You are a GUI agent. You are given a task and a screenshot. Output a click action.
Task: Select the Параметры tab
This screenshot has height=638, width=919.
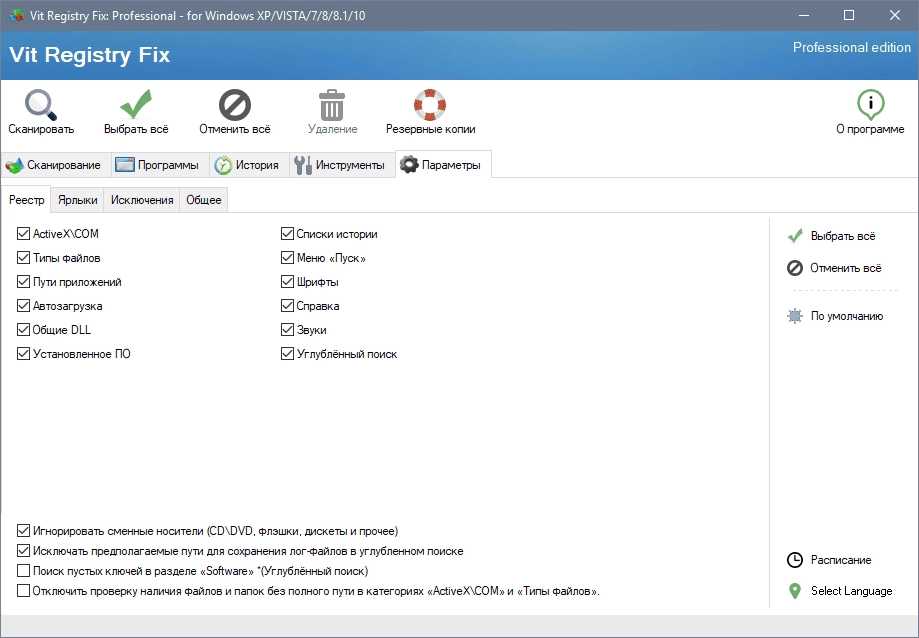(x=444, y=164)
